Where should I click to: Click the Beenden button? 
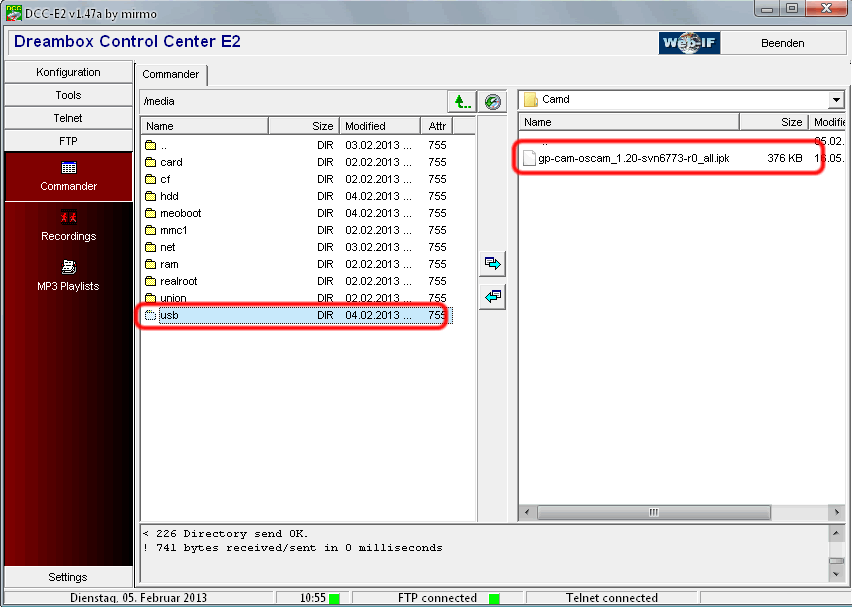[x=782, y=43]
